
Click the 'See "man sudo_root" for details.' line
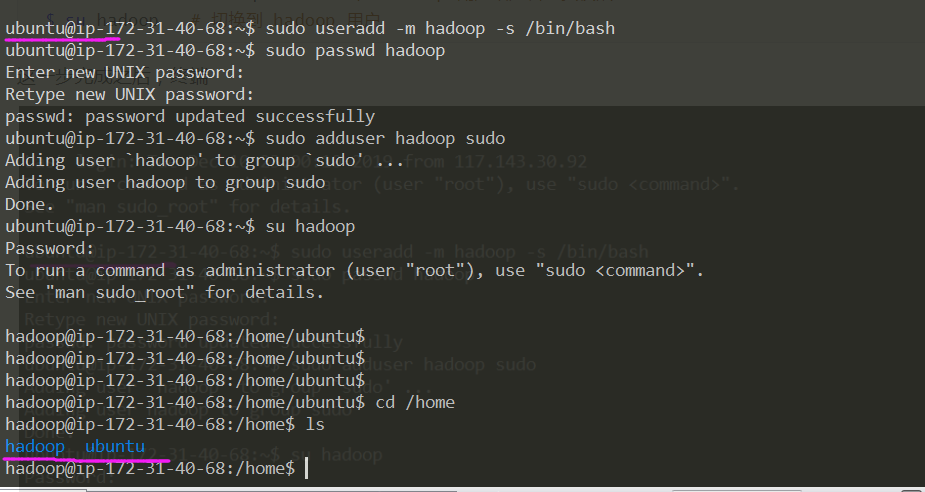[x=165, y=292]
